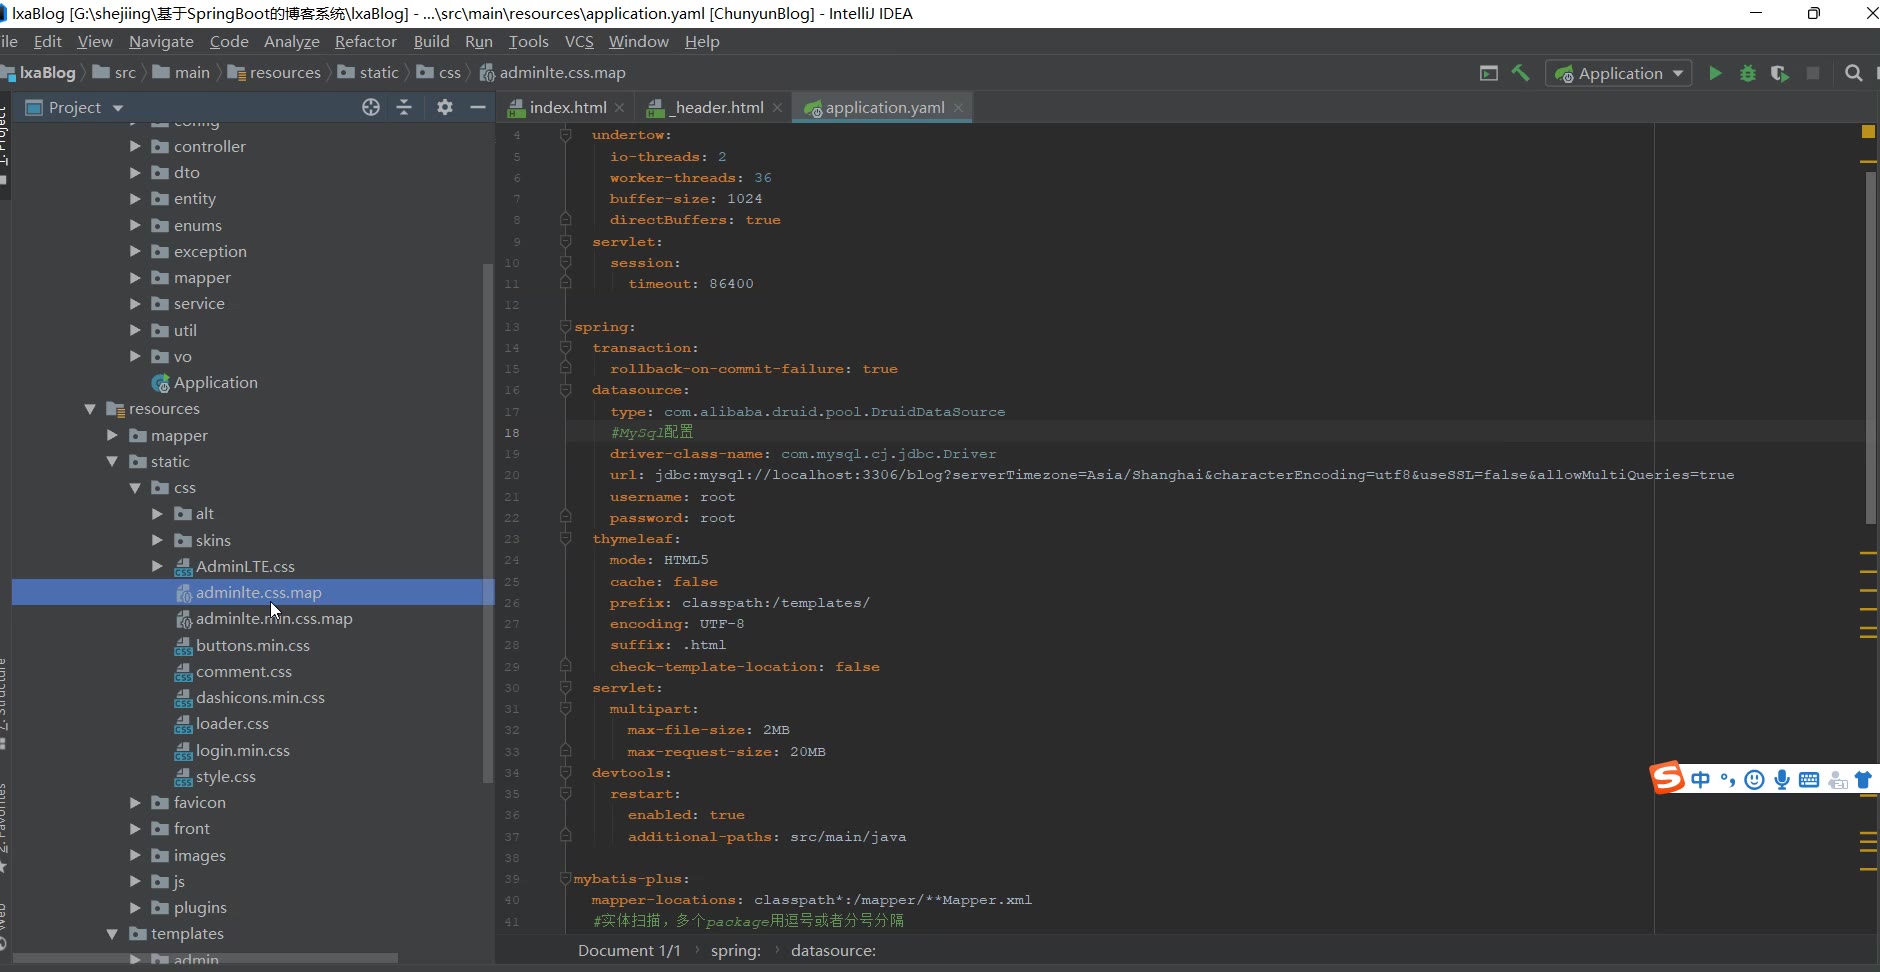Build project with hammer icon

tap(1520, 73)
